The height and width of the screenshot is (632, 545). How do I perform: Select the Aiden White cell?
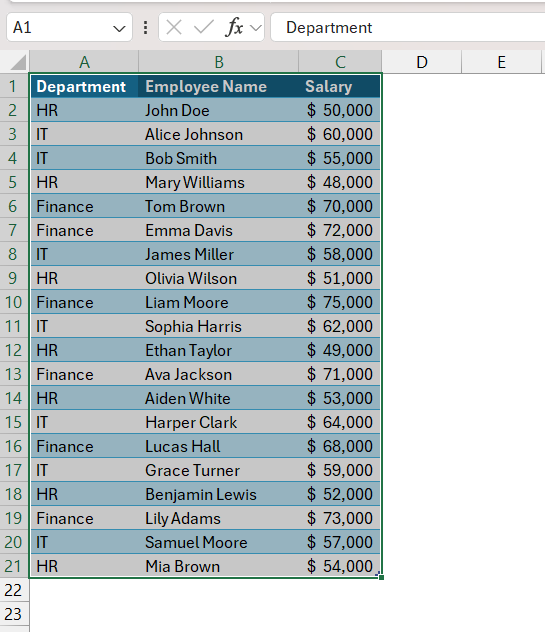[218, 398]
